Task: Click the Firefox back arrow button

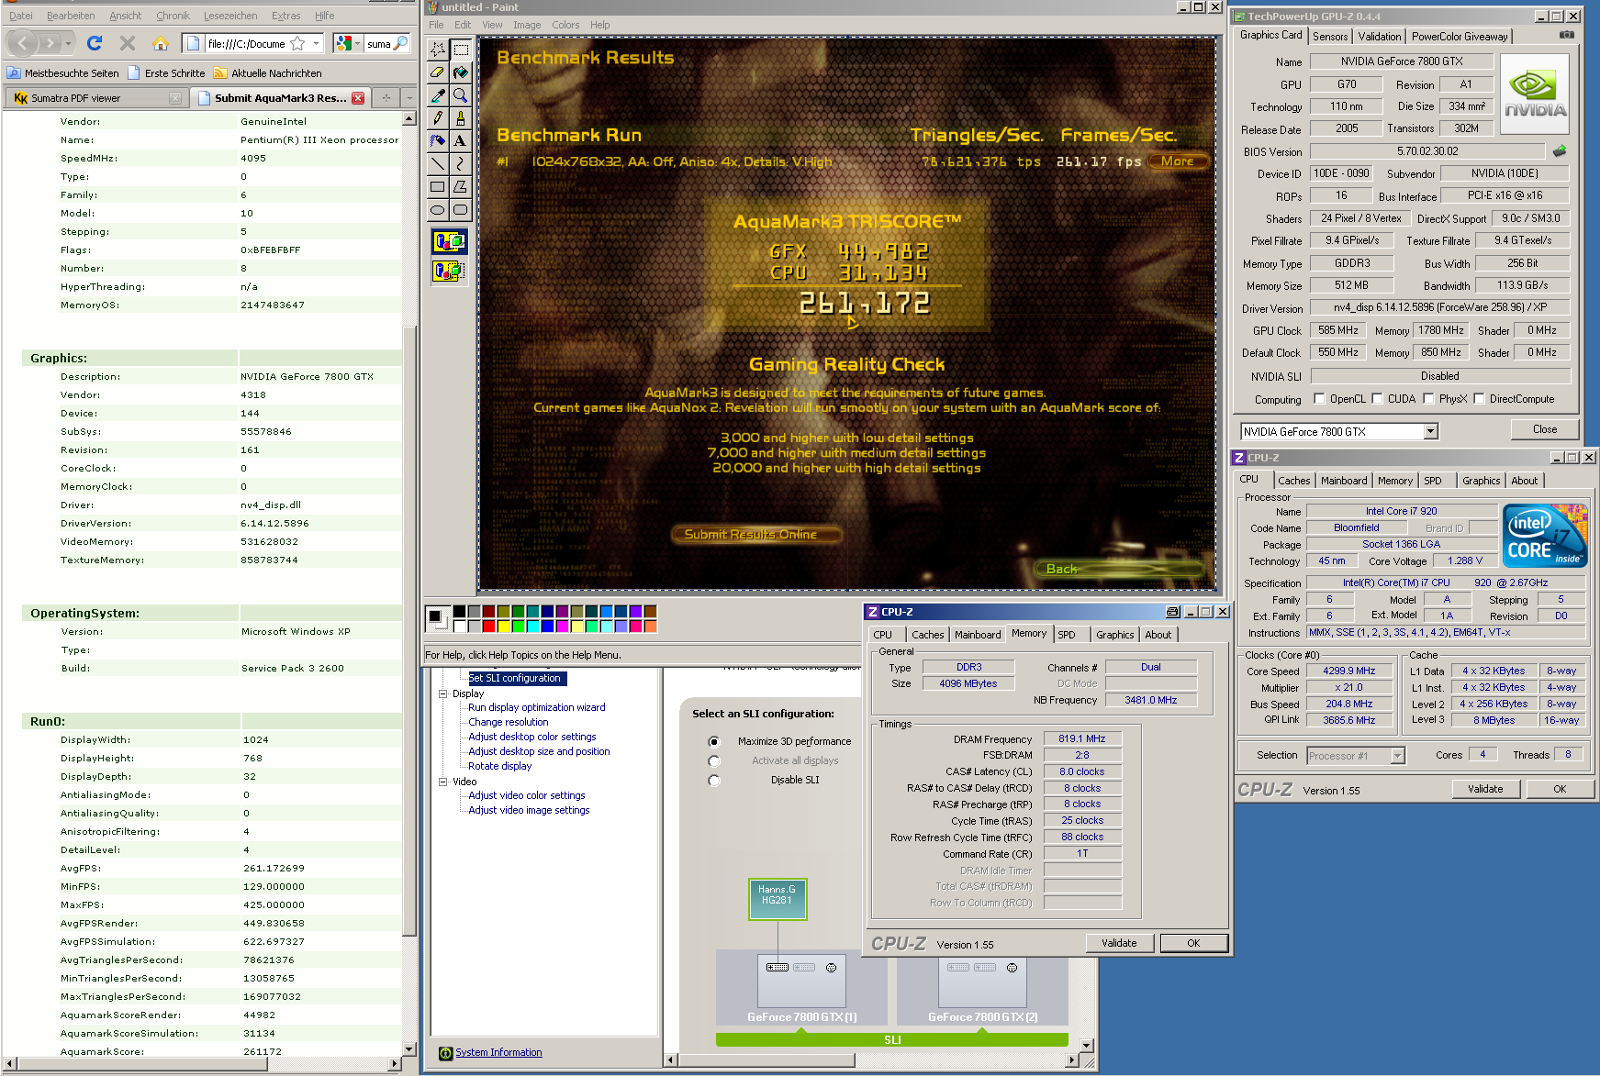Action: [x=24, y=43]
